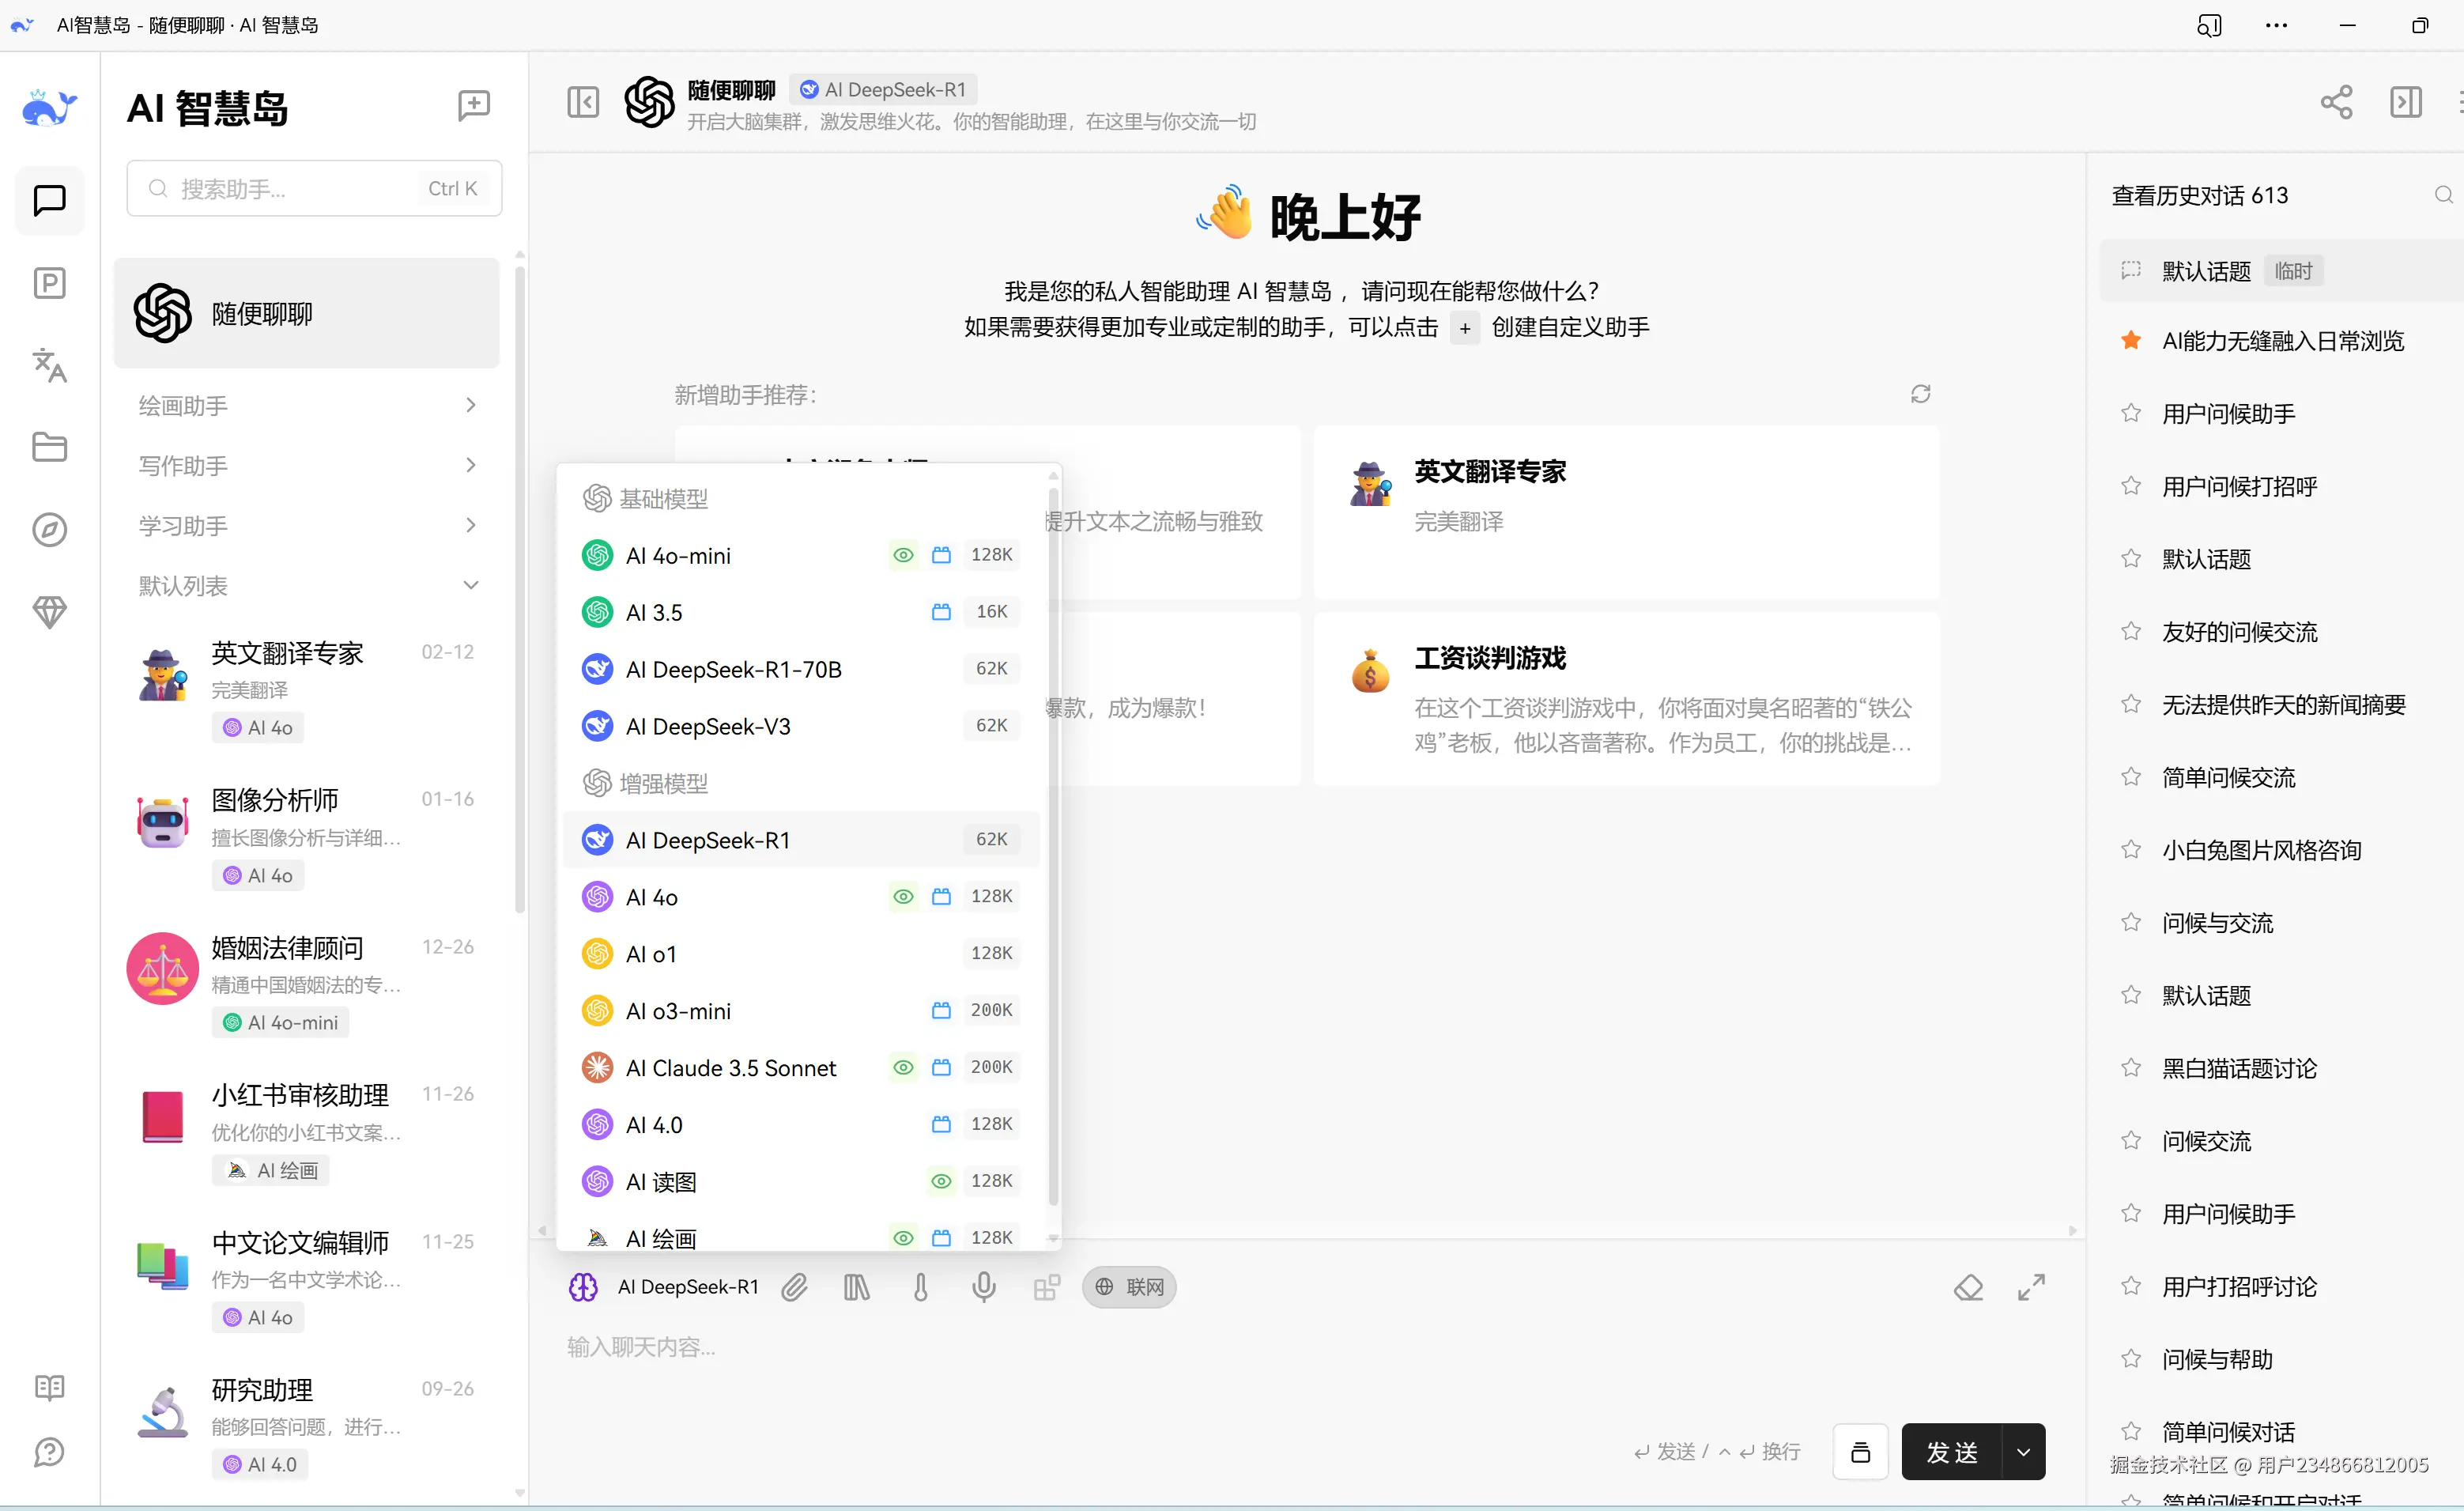Select the translation icon in the left sidebar
Screen dimensions: 2464x1511
pos(49,366)
